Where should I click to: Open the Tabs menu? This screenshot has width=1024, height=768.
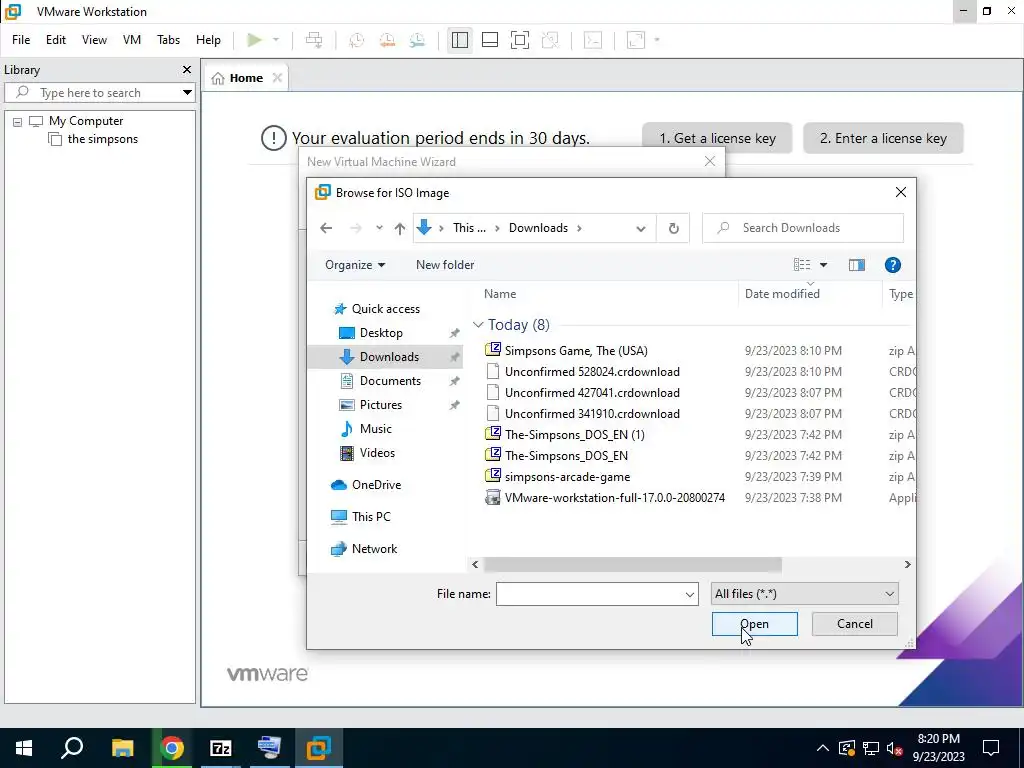[x=168, y=40]
